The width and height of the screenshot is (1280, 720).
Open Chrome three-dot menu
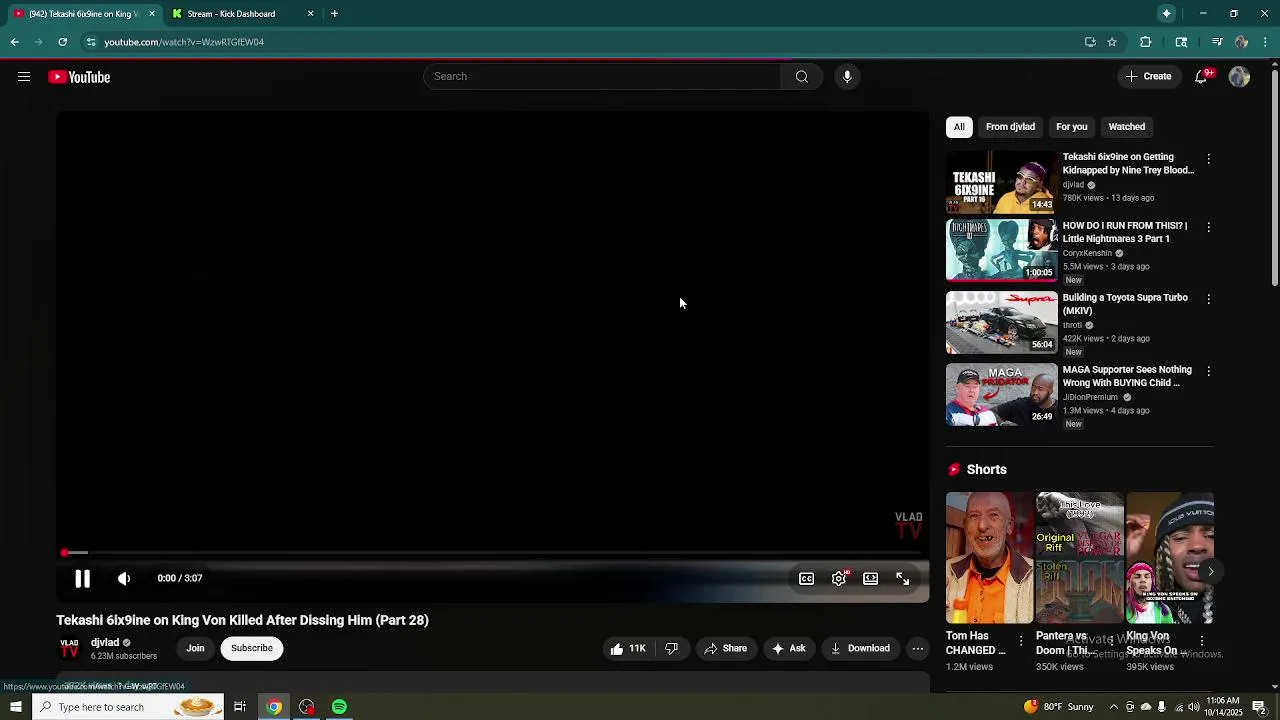pos(1266,42)
